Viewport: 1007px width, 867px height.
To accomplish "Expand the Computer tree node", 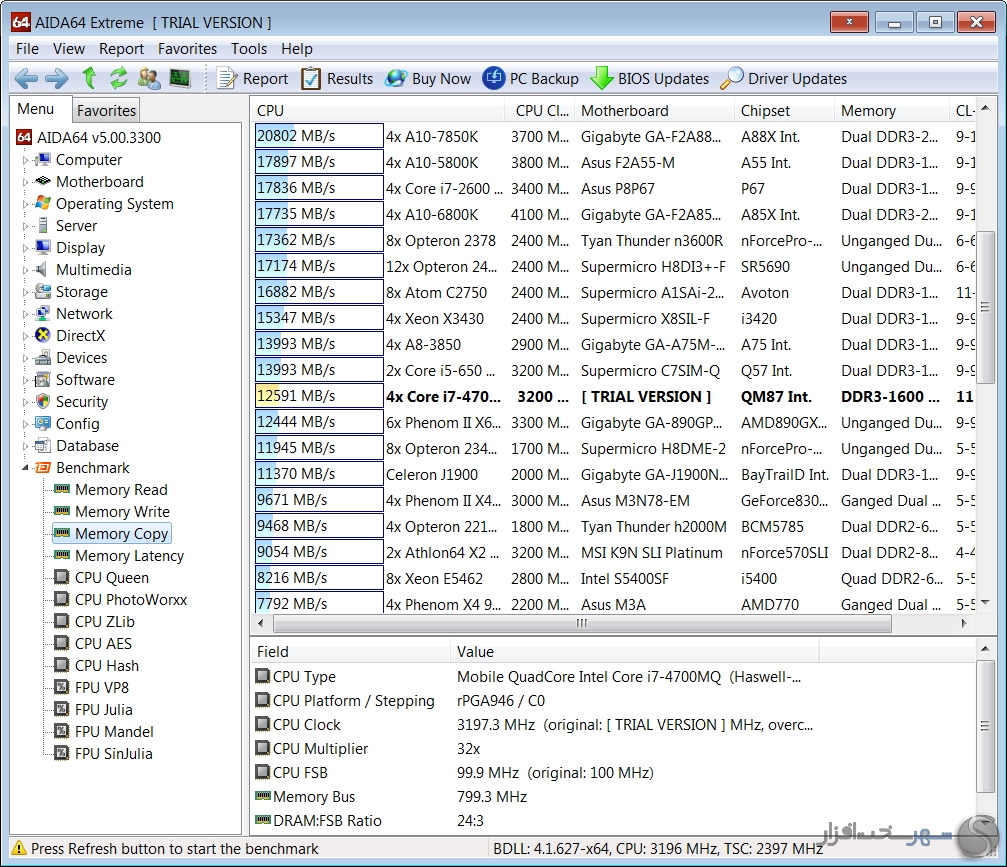I will [26, 160].
